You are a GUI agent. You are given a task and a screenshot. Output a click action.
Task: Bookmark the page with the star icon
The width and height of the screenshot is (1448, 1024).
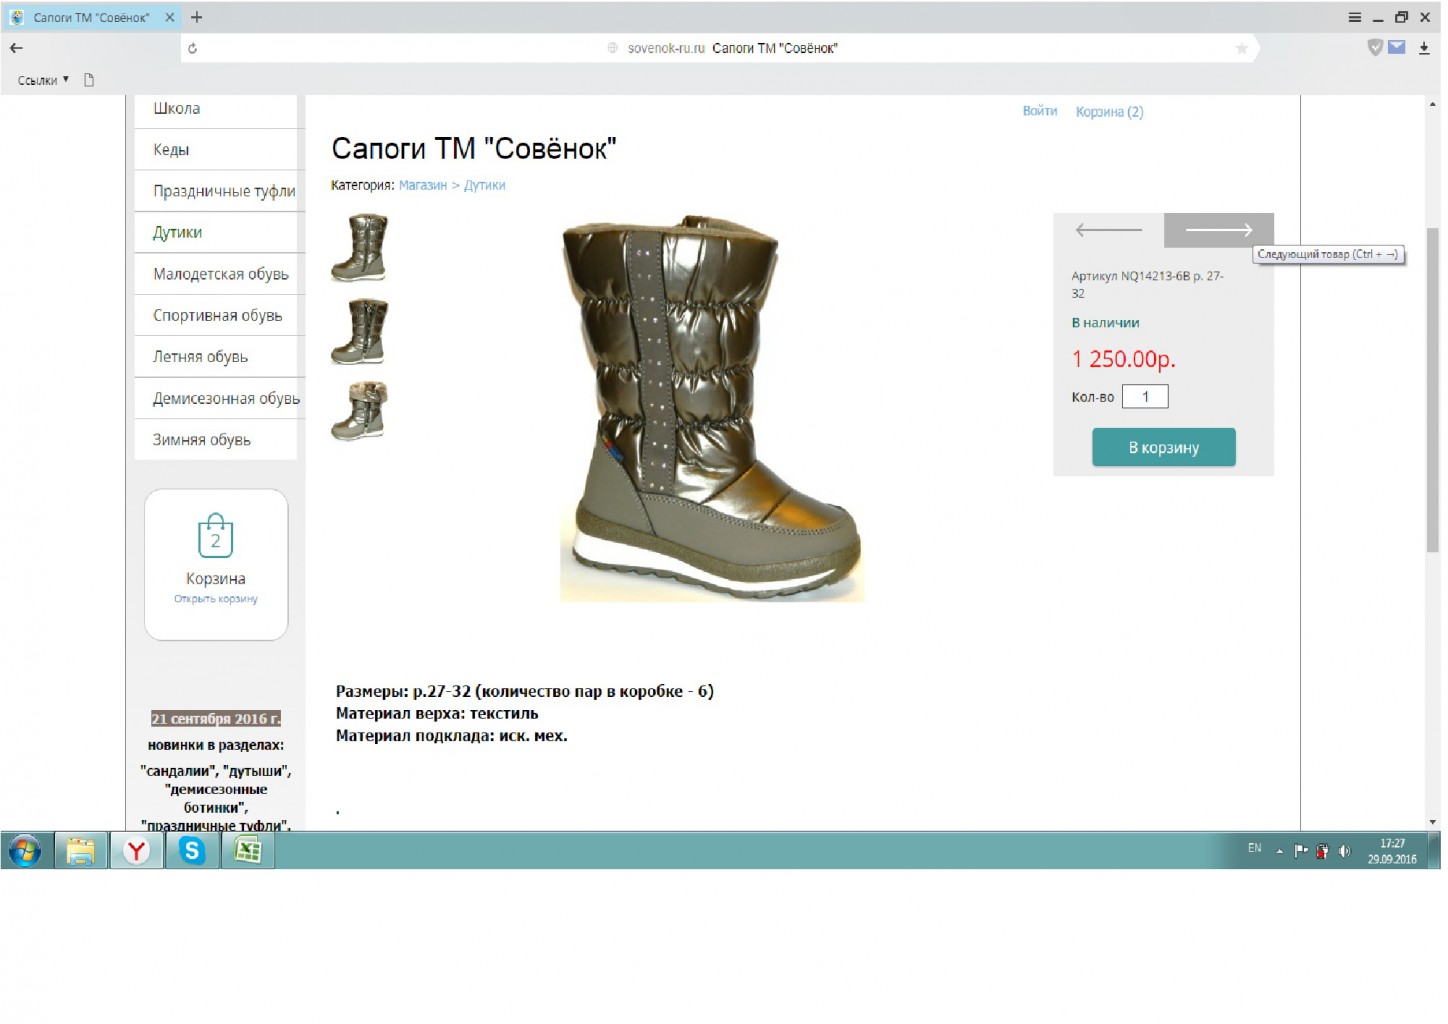[x=1242, y=48]
